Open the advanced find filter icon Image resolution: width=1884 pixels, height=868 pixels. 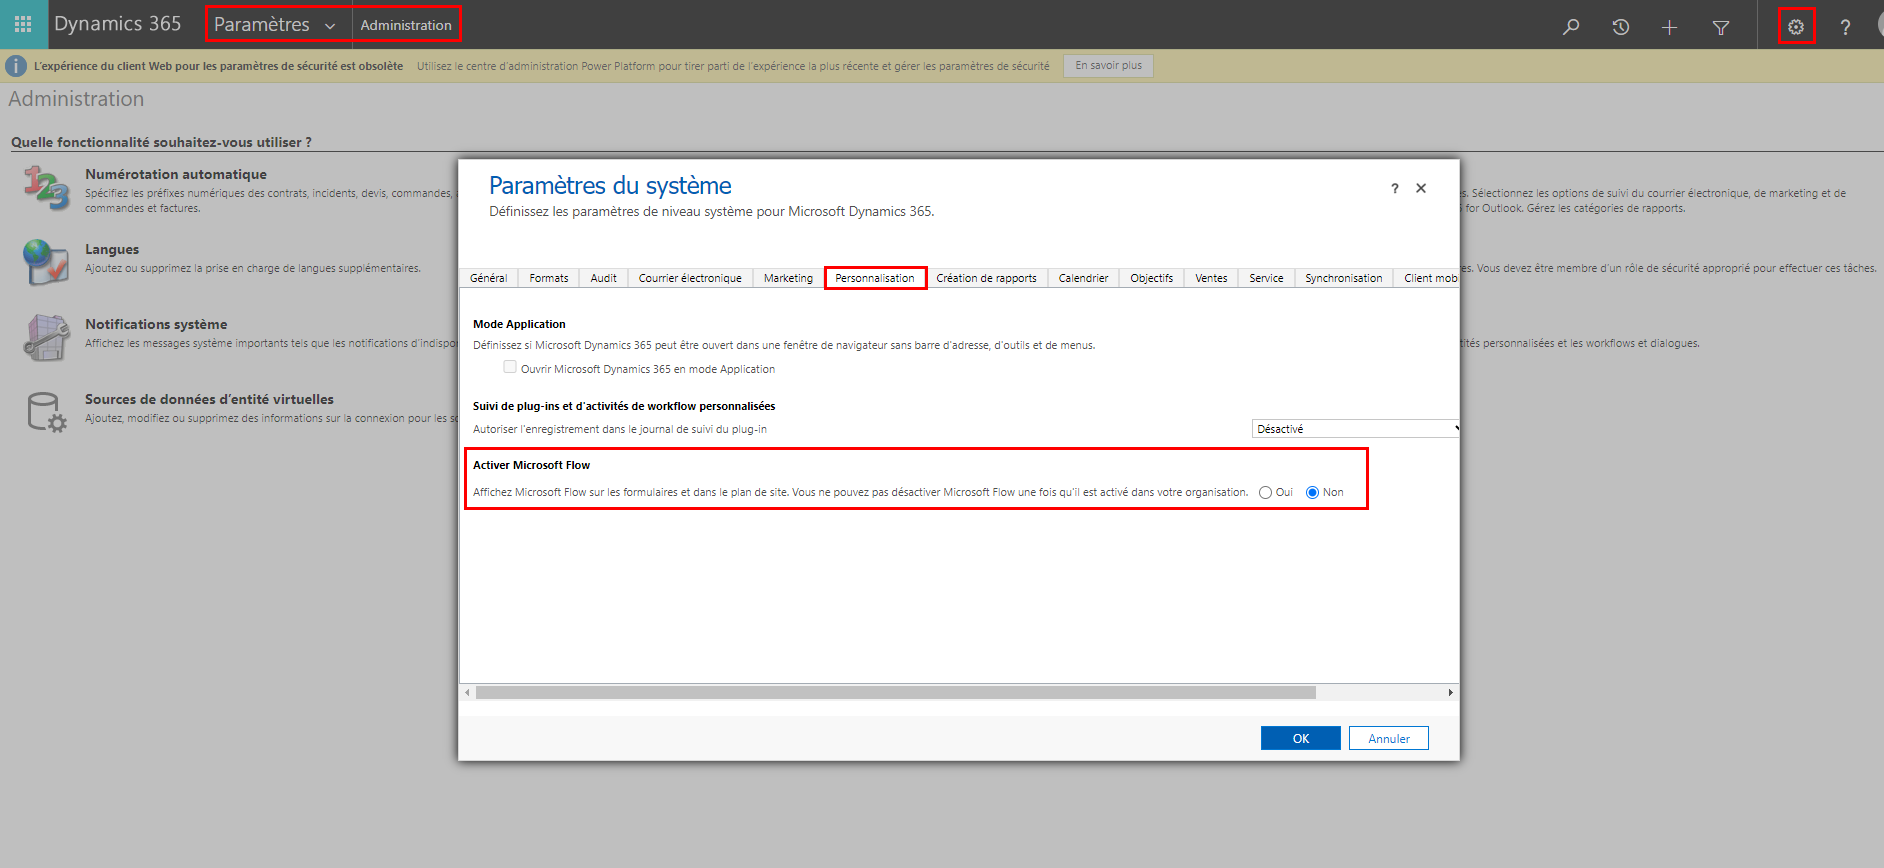pos(1721,27)
